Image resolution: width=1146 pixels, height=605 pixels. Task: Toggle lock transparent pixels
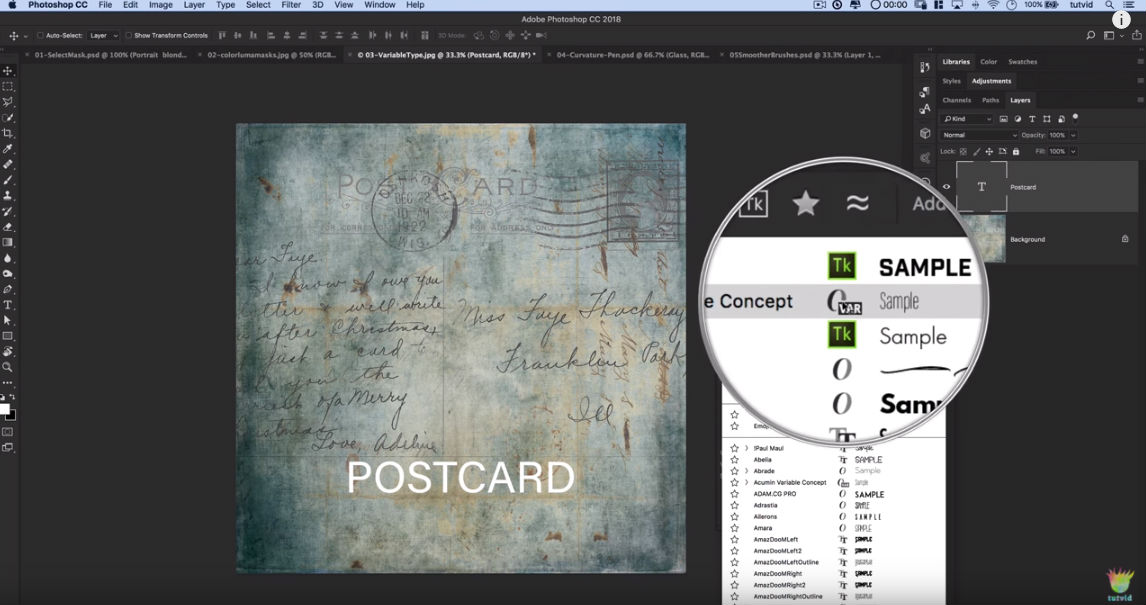963,151
